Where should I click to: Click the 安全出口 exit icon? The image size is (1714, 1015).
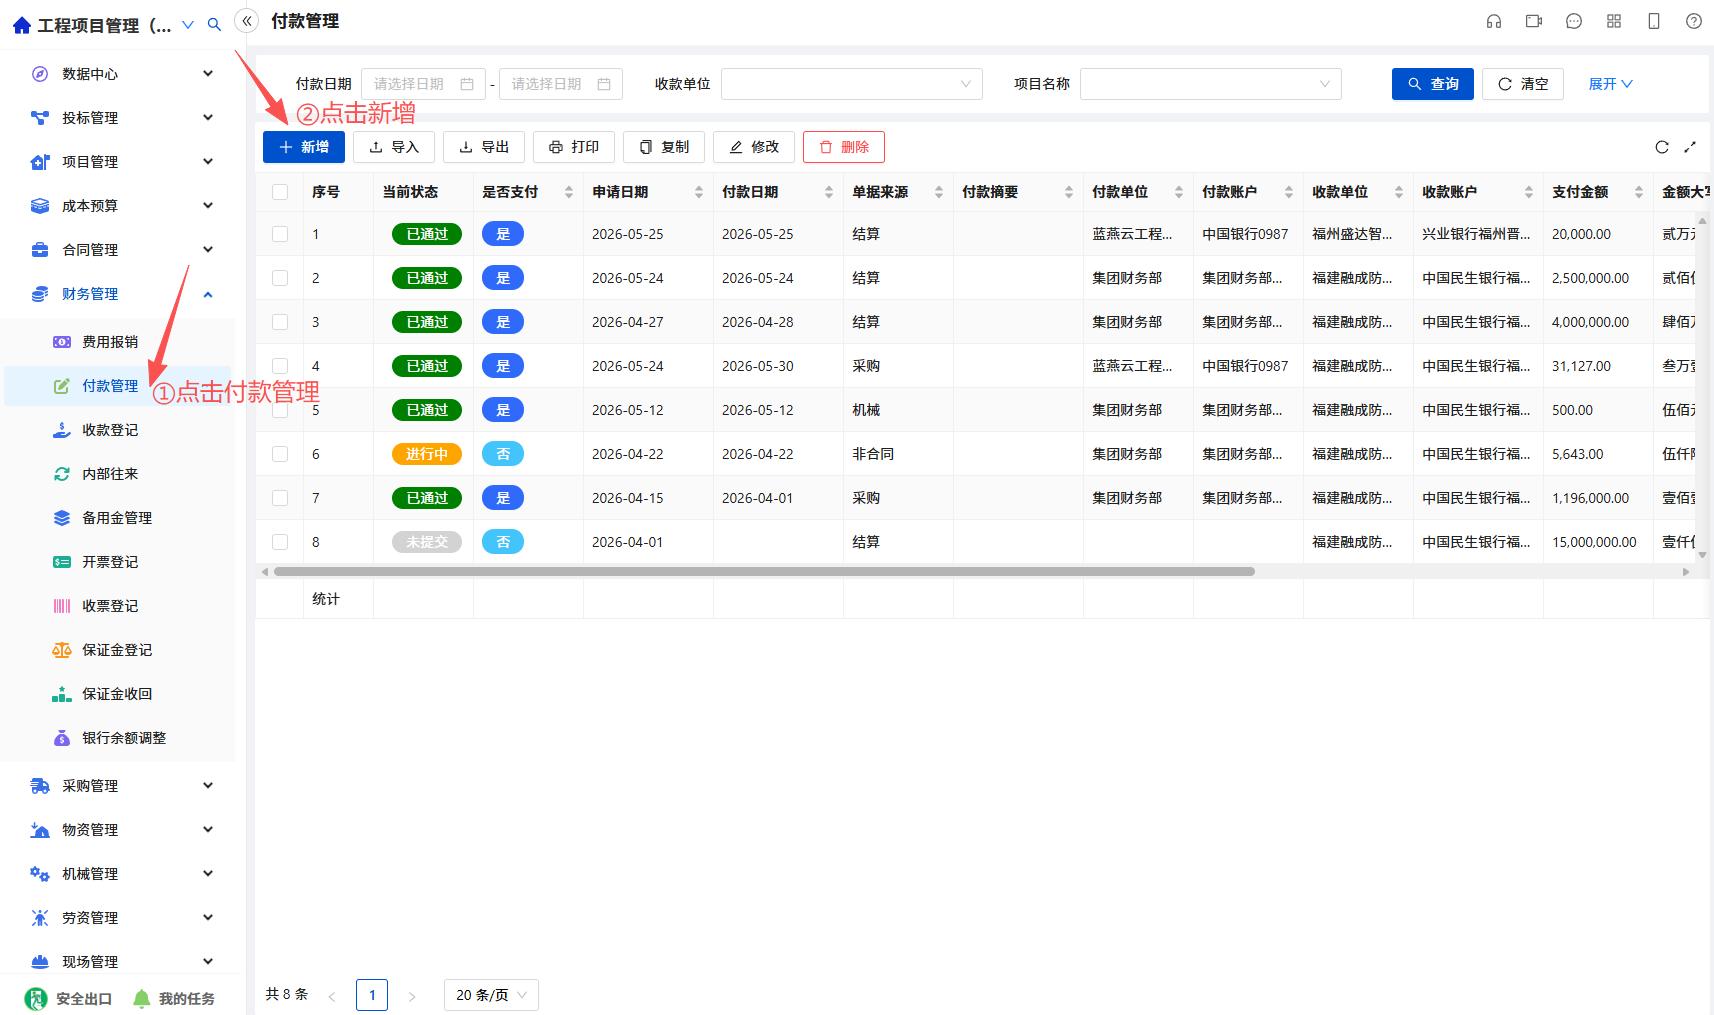36,998
